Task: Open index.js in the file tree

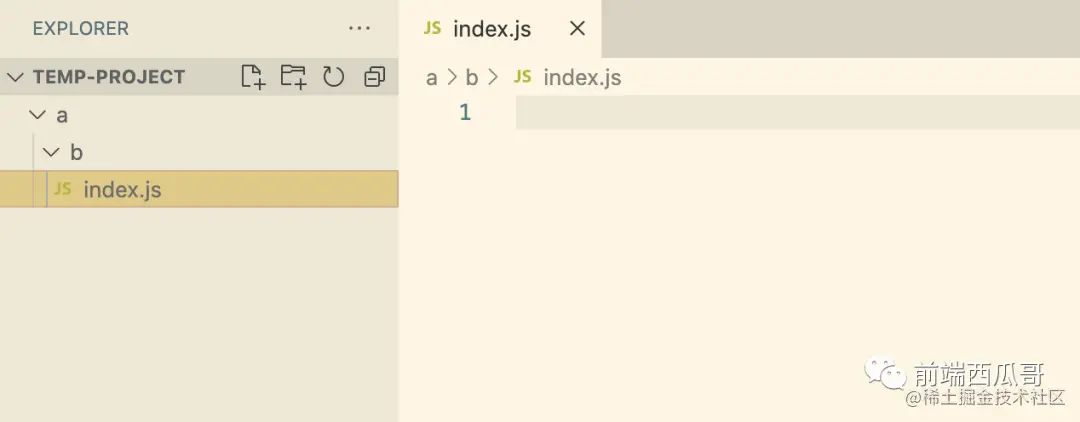Action: point(199,189)
